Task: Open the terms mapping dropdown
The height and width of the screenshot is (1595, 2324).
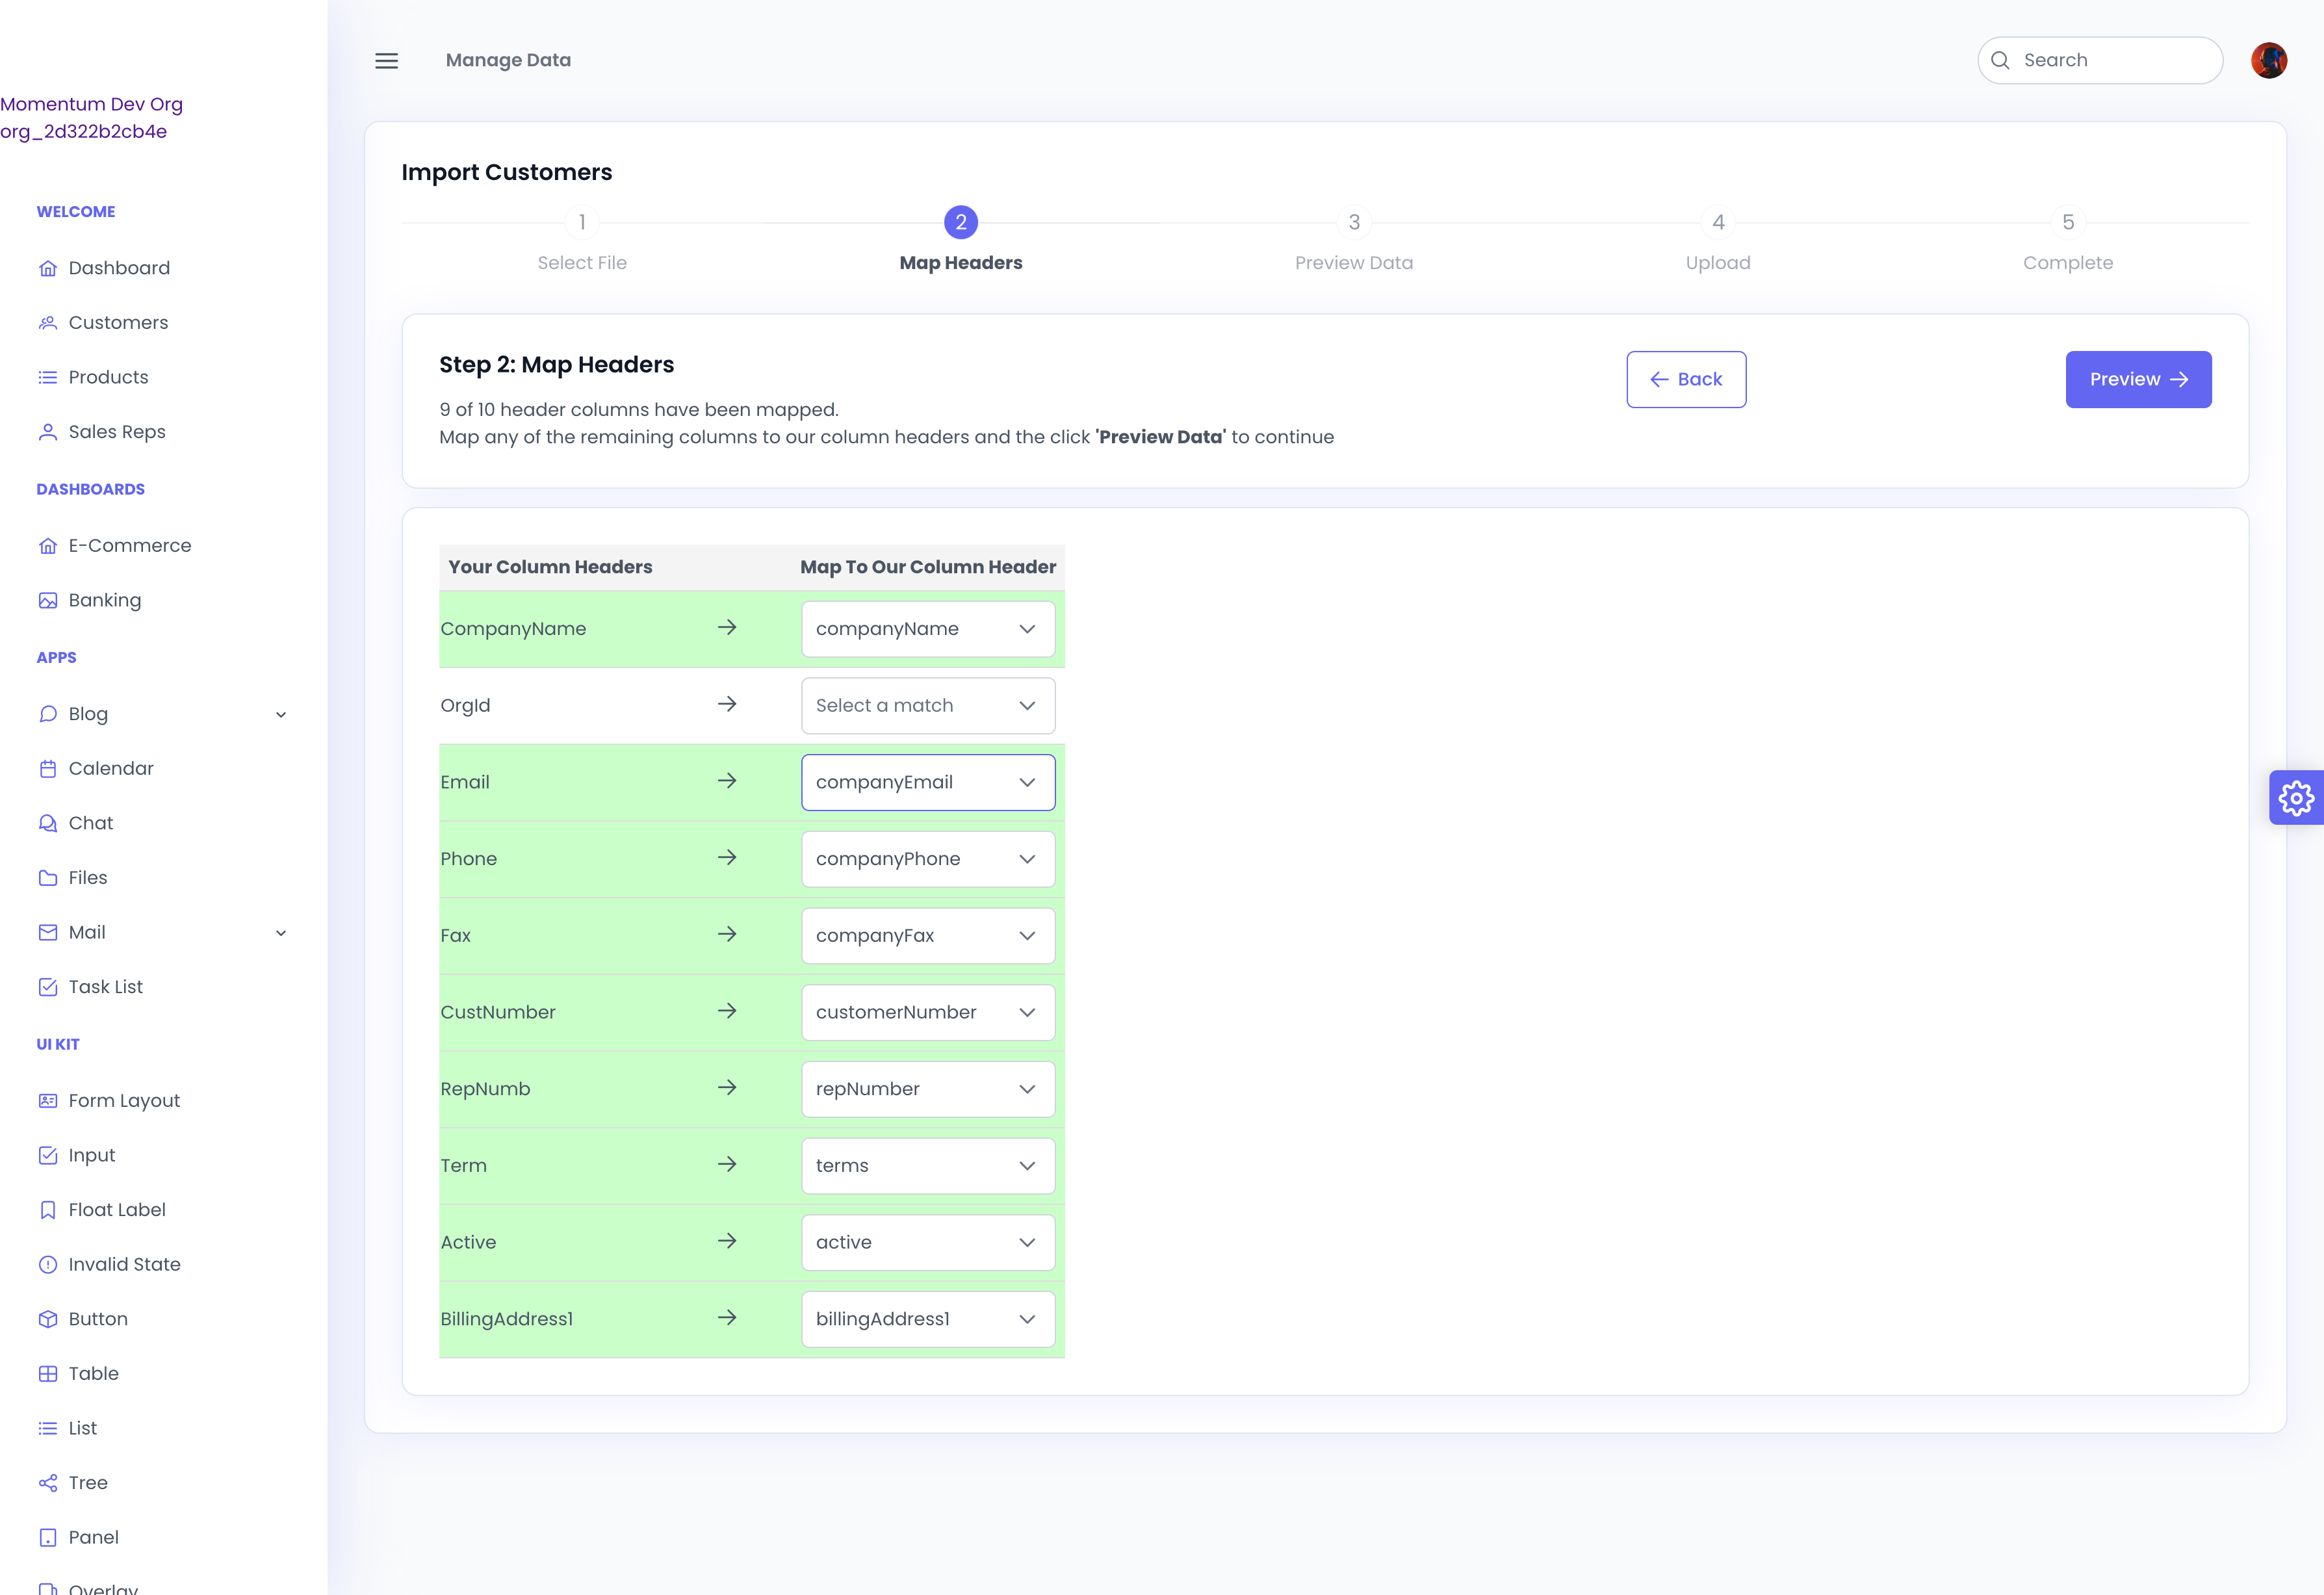Action: [x=928, y=1165]
